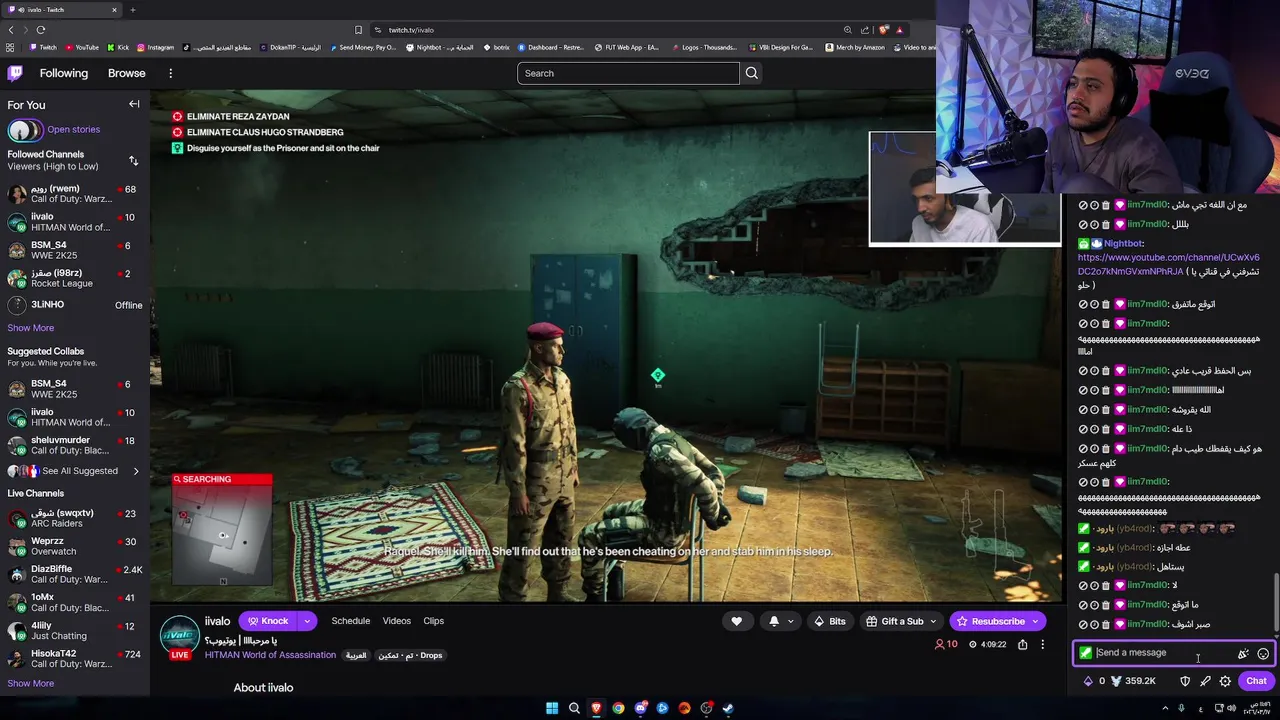This screenshot has height=720, width=1280.
Task: Open Steam from the taskbar
Action: coord(728,708)
